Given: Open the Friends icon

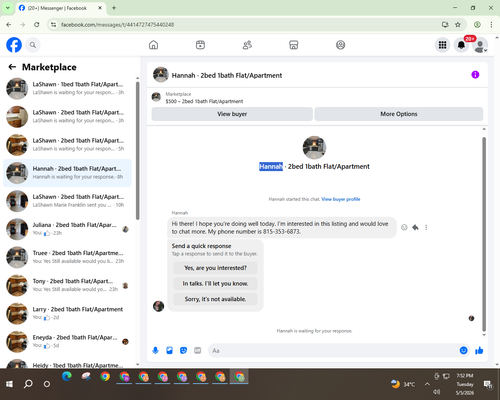Looking at the screenshot, I should (247, 45).
